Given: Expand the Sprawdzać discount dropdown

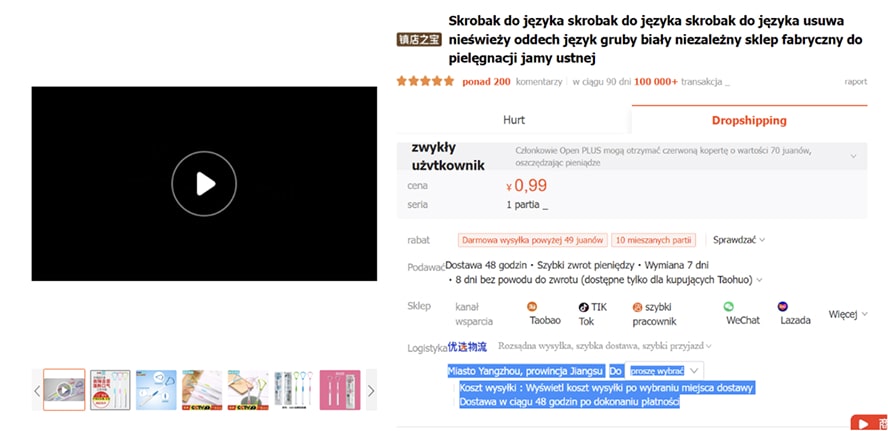Looking at the screenshot, I should pos(739,240).
